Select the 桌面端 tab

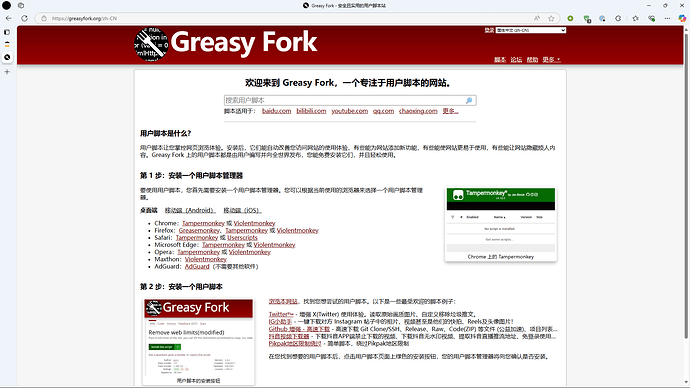149,210
